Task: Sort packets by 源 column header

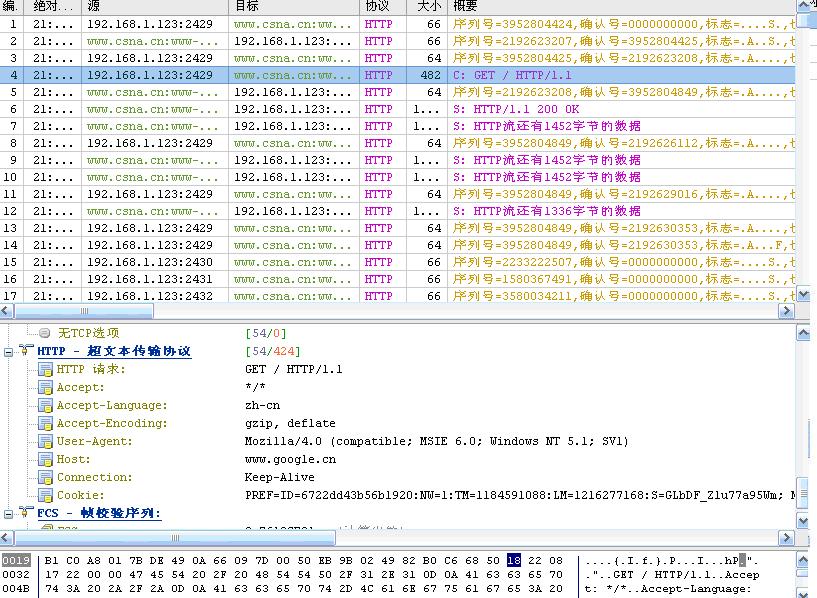Action: point(155,6)
